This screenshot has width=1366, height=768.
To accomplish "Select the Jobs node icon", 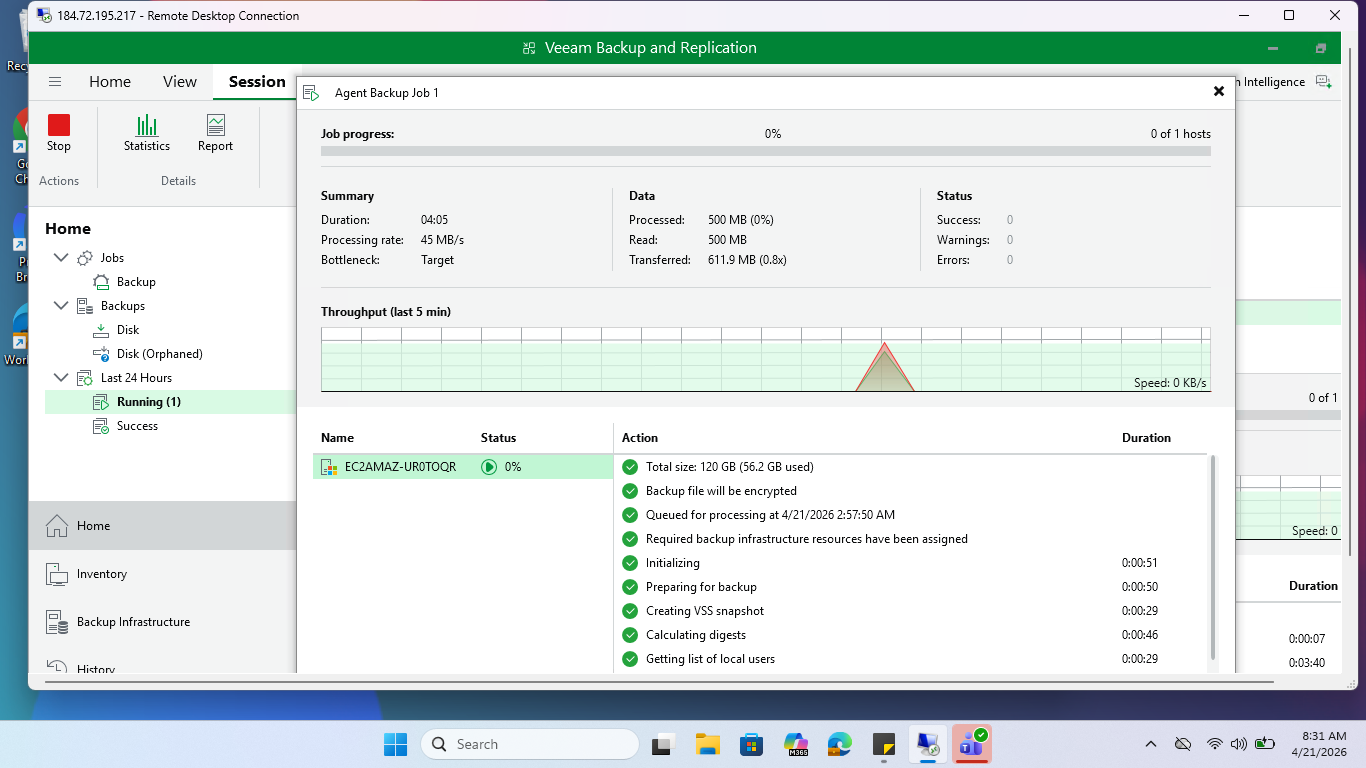I will pos(84,258).
